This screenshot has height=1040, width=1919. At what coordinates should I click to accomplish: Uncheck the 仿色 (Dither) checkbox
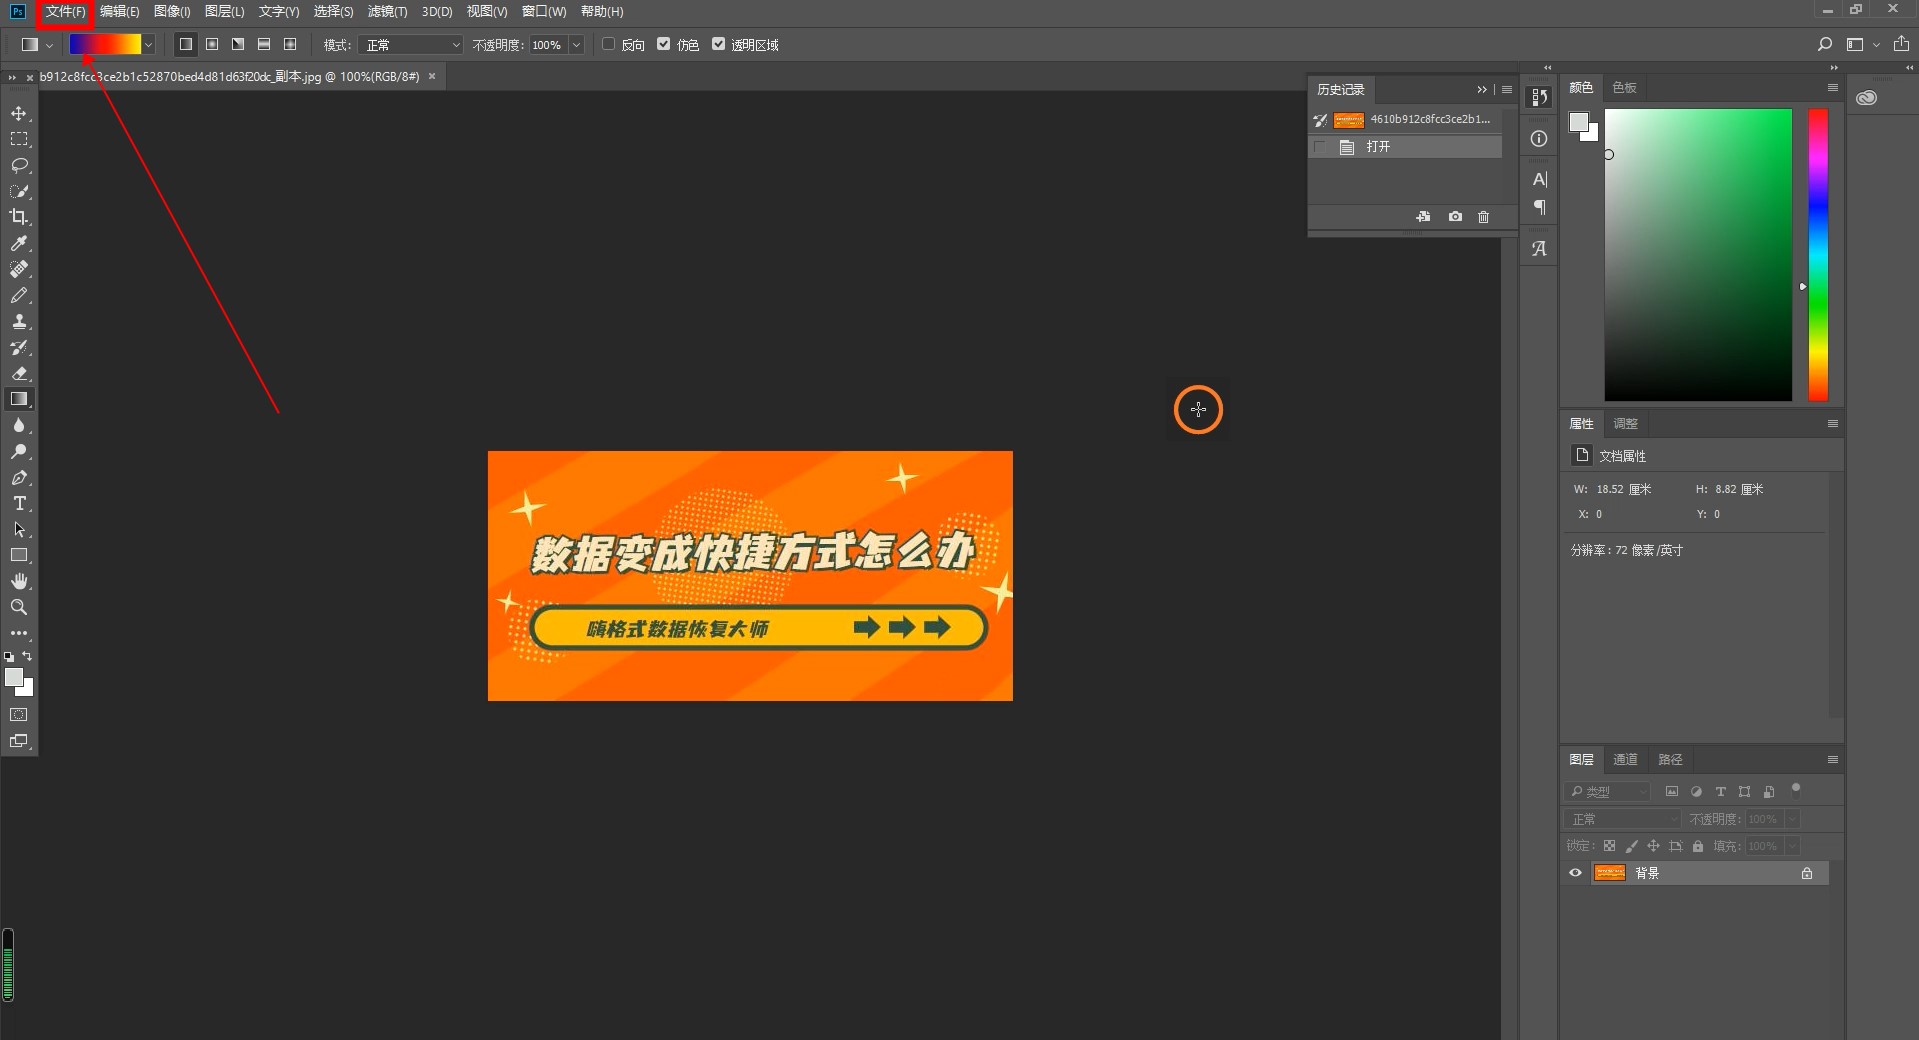click(x=663, y=44)
